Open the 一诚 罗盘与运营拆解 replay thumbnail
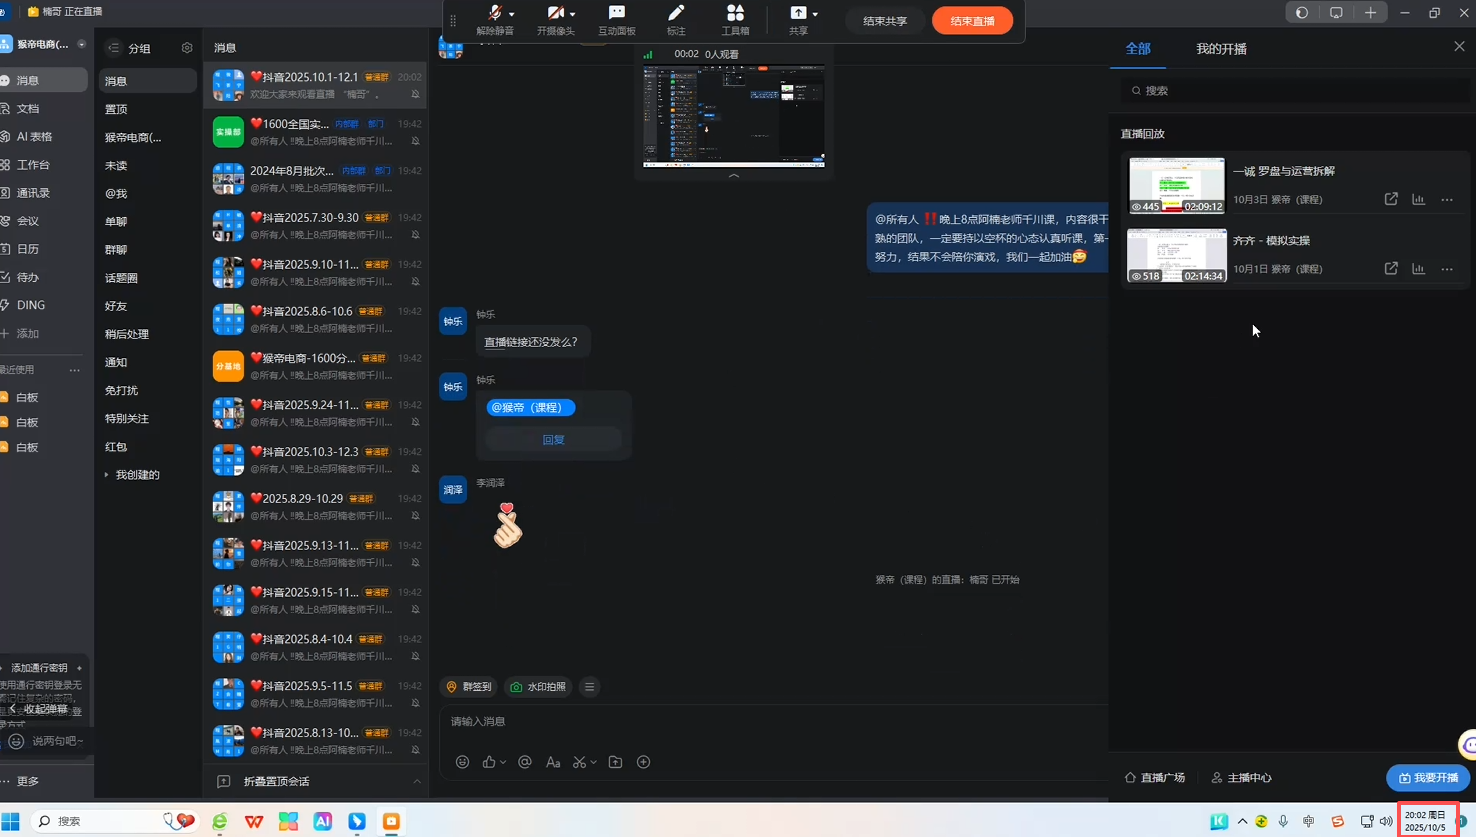 tap(1176, 185)
